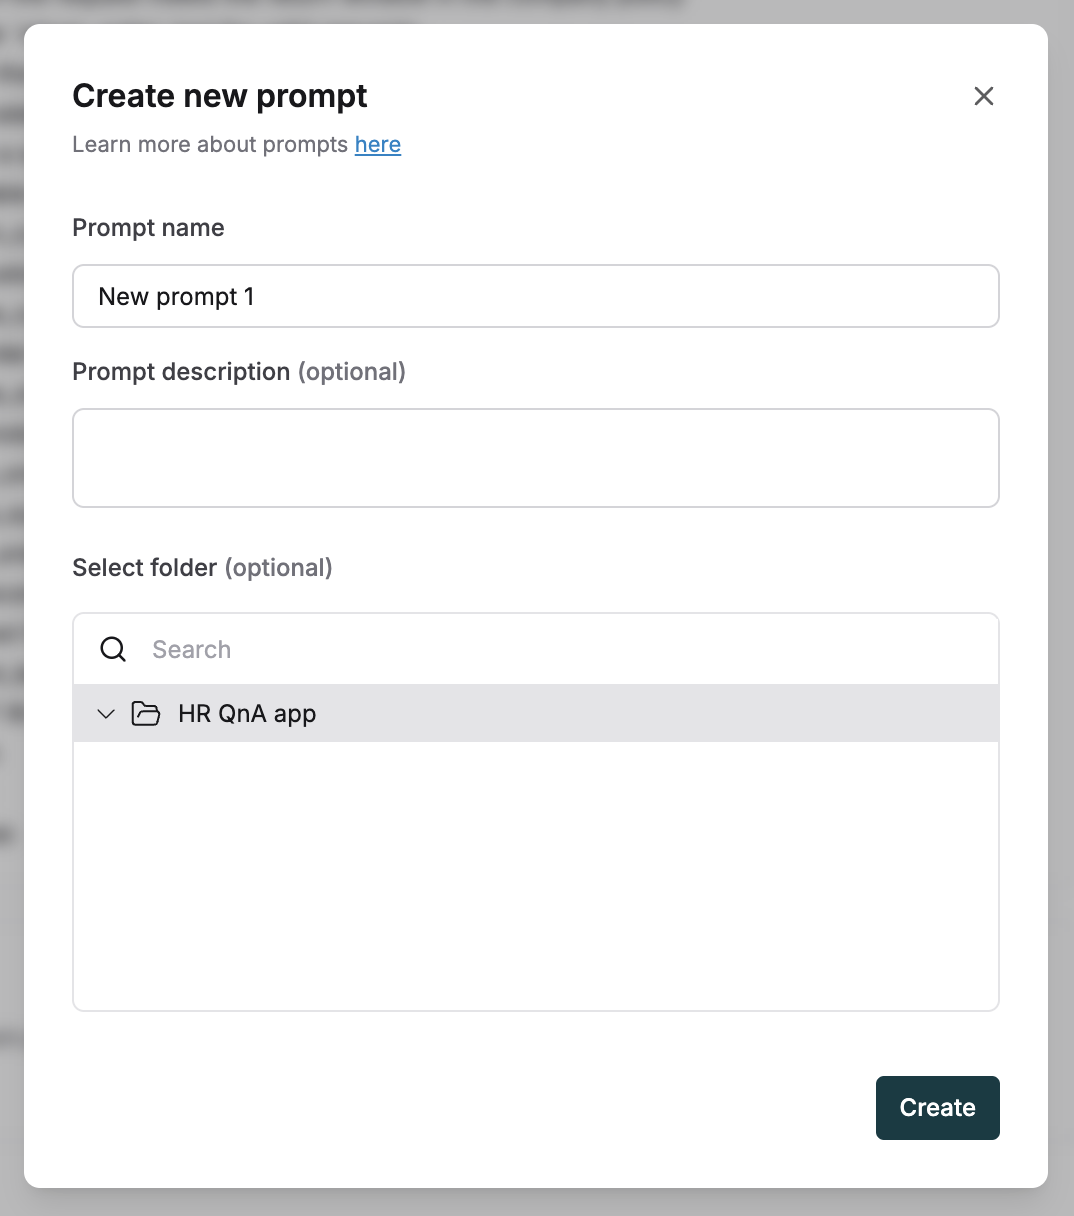Click the folder icon beside HR QnA app

146,714
